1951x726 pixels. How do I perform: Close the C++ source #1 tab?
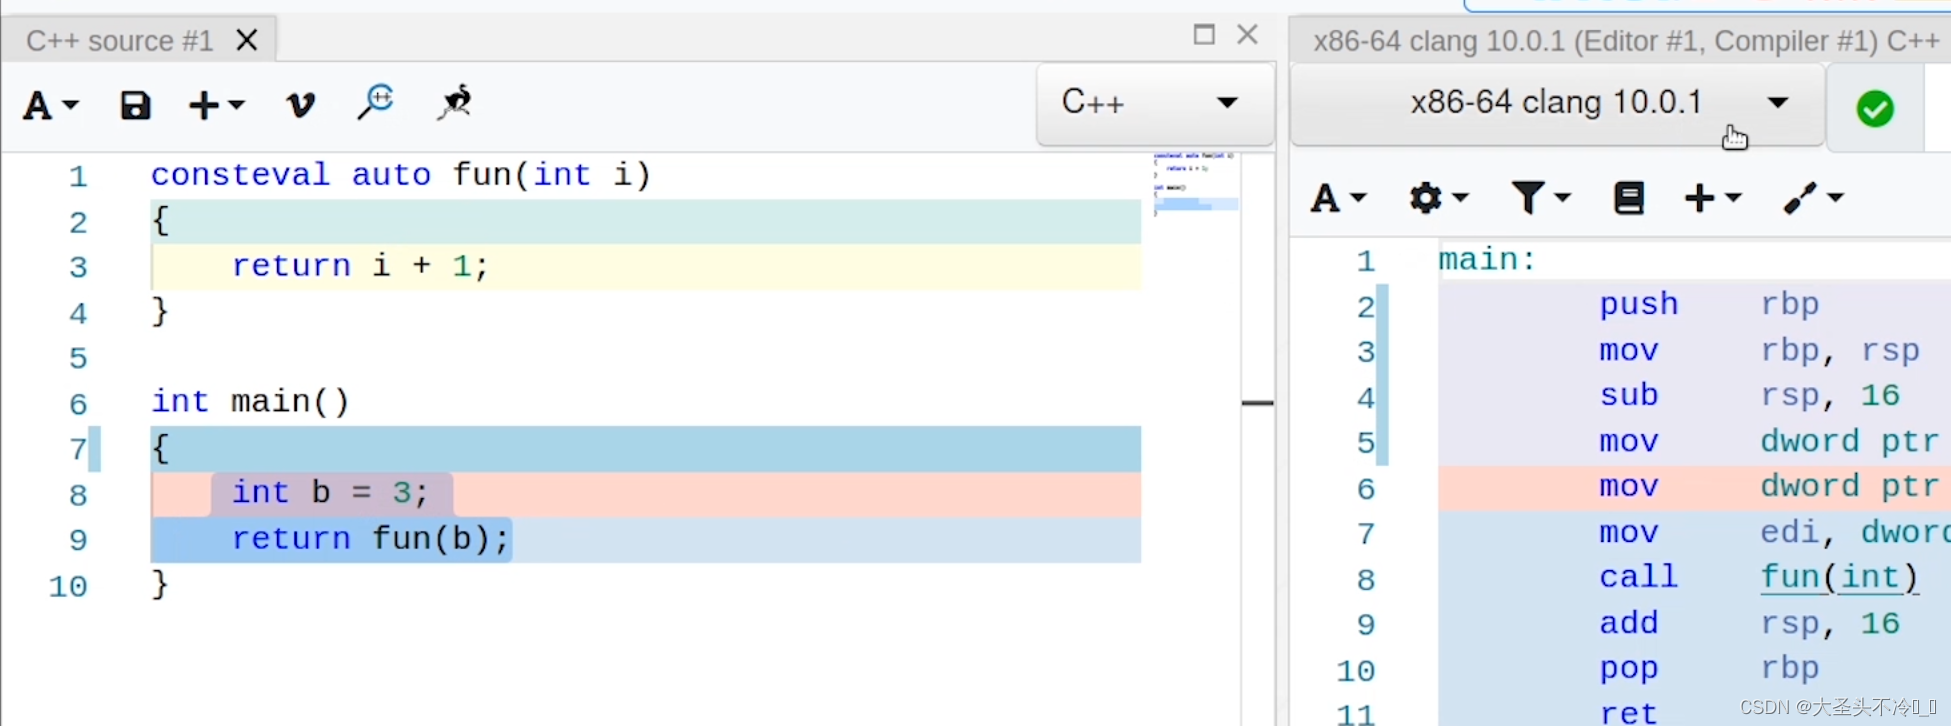click(x=247, y=41)
